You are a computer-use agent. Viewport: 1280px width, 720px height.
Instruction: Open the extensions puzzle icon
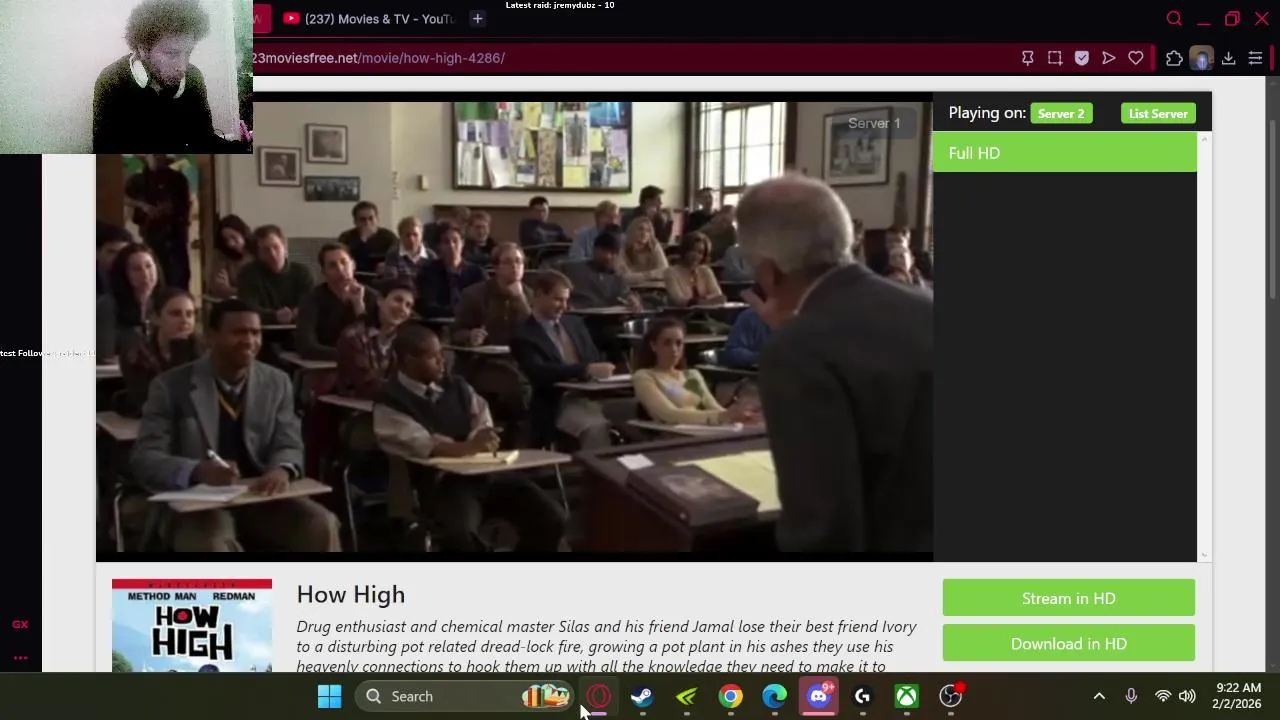pyautogui.click(x=1174, y=58)
